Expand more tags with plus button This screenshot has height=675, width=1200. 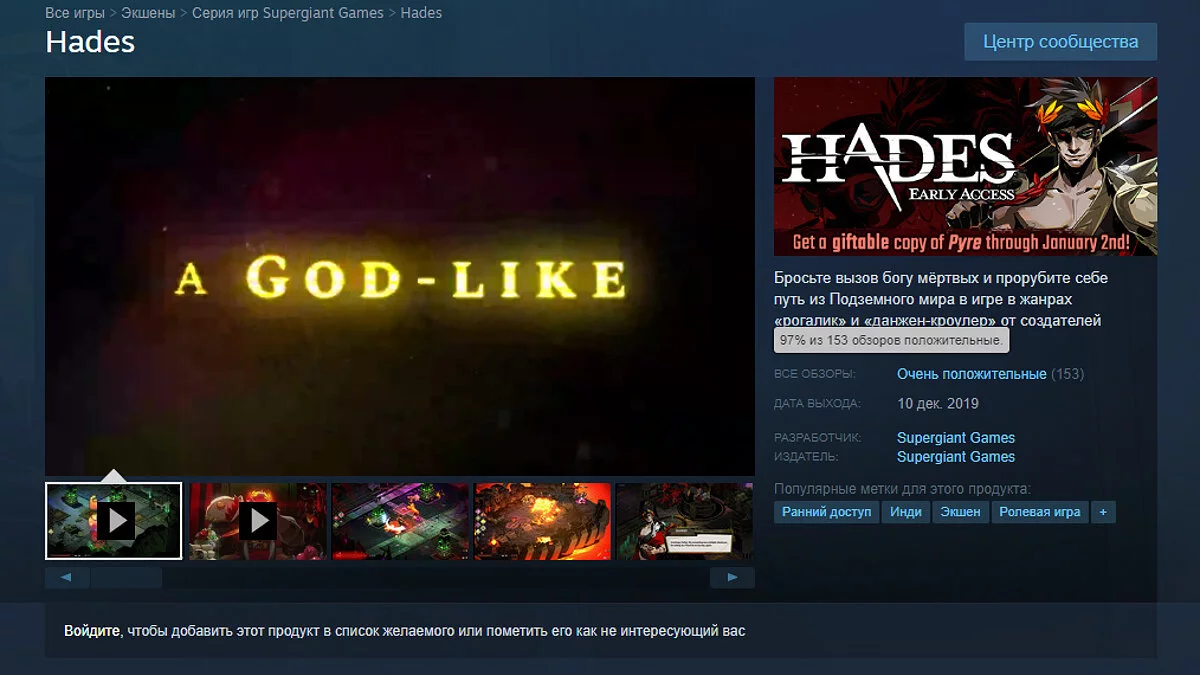(x=1103, y=511)
